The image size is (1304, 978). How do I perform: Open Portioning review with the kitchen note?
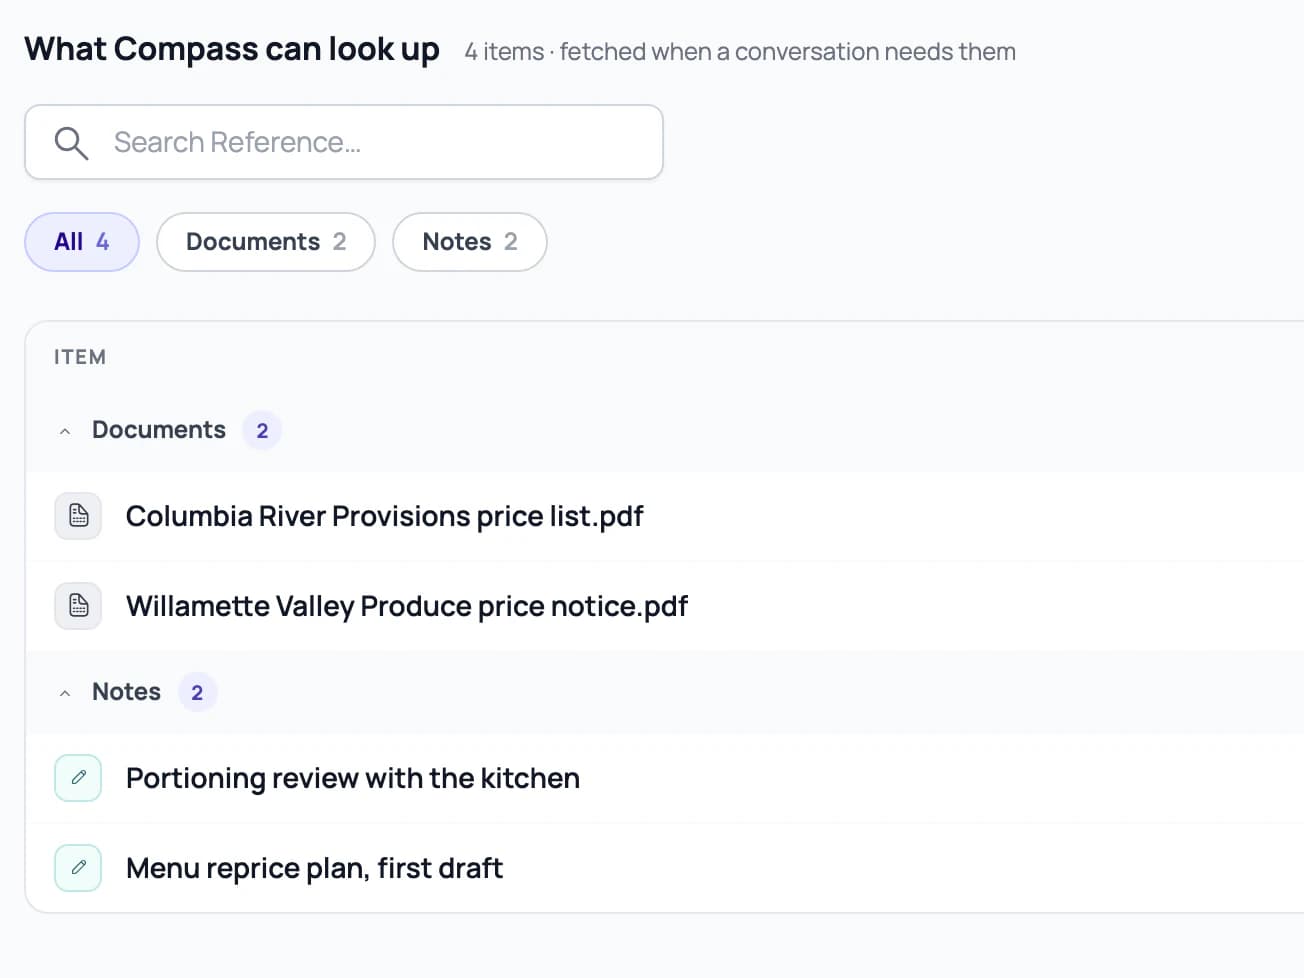pyautogui.click(x=353, y=778)
